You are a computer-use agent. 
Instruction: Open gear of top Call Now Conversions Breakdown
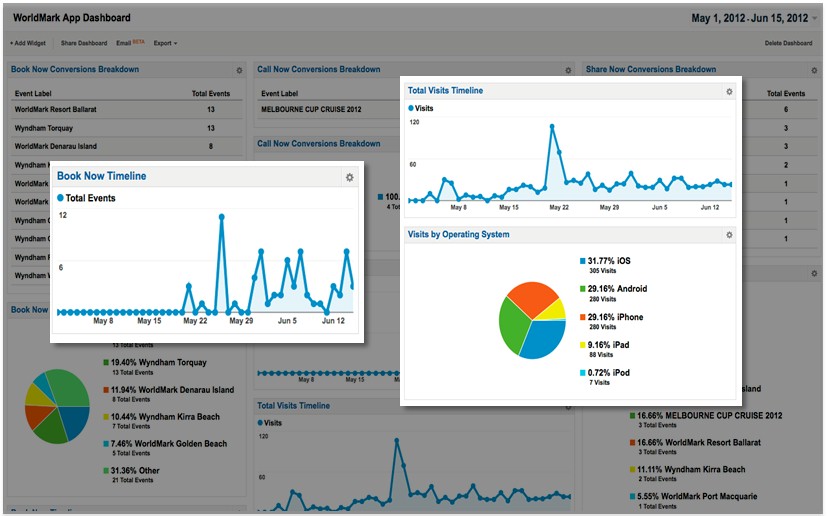[x=568, y=70]
